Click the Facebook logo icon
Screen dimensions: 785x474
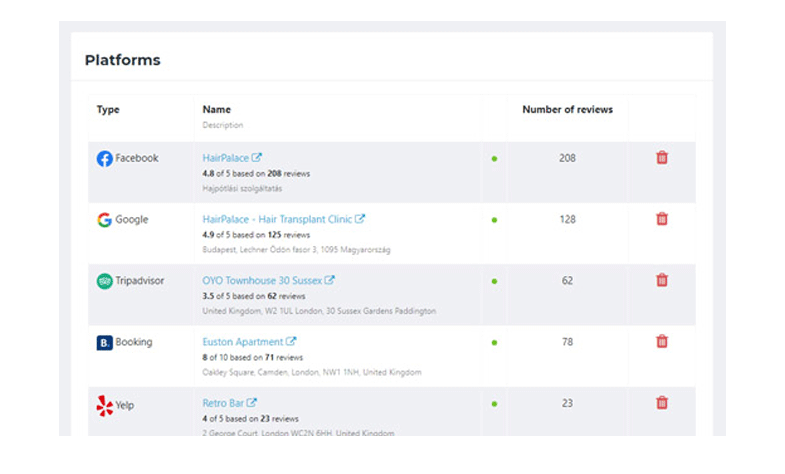click(104, 158)
